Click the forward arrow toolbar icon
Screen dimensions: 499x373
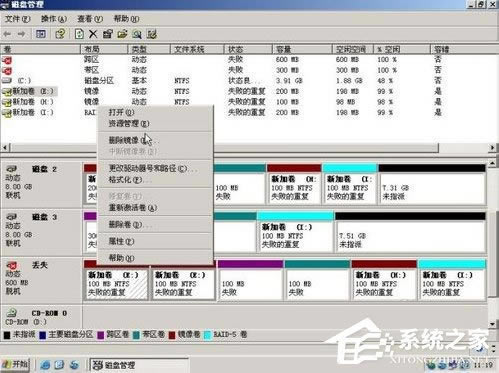click(22, 34)
